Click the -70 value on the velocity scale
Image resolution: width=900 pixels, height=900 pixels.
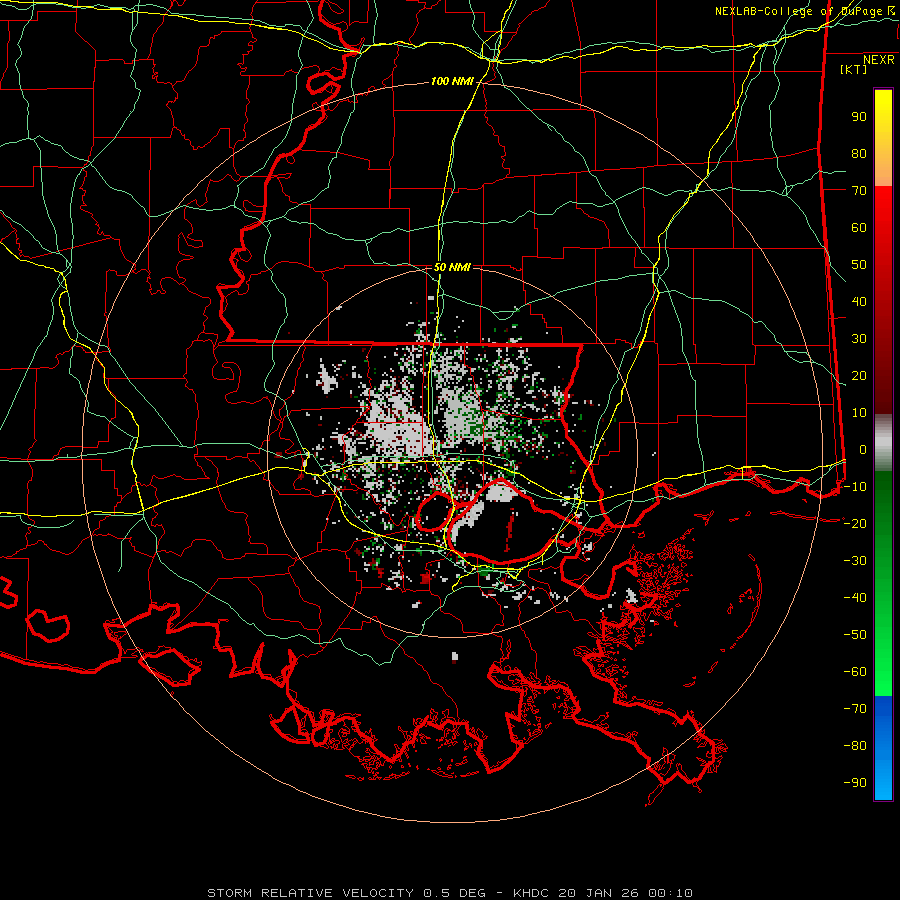tap(855, 709)
